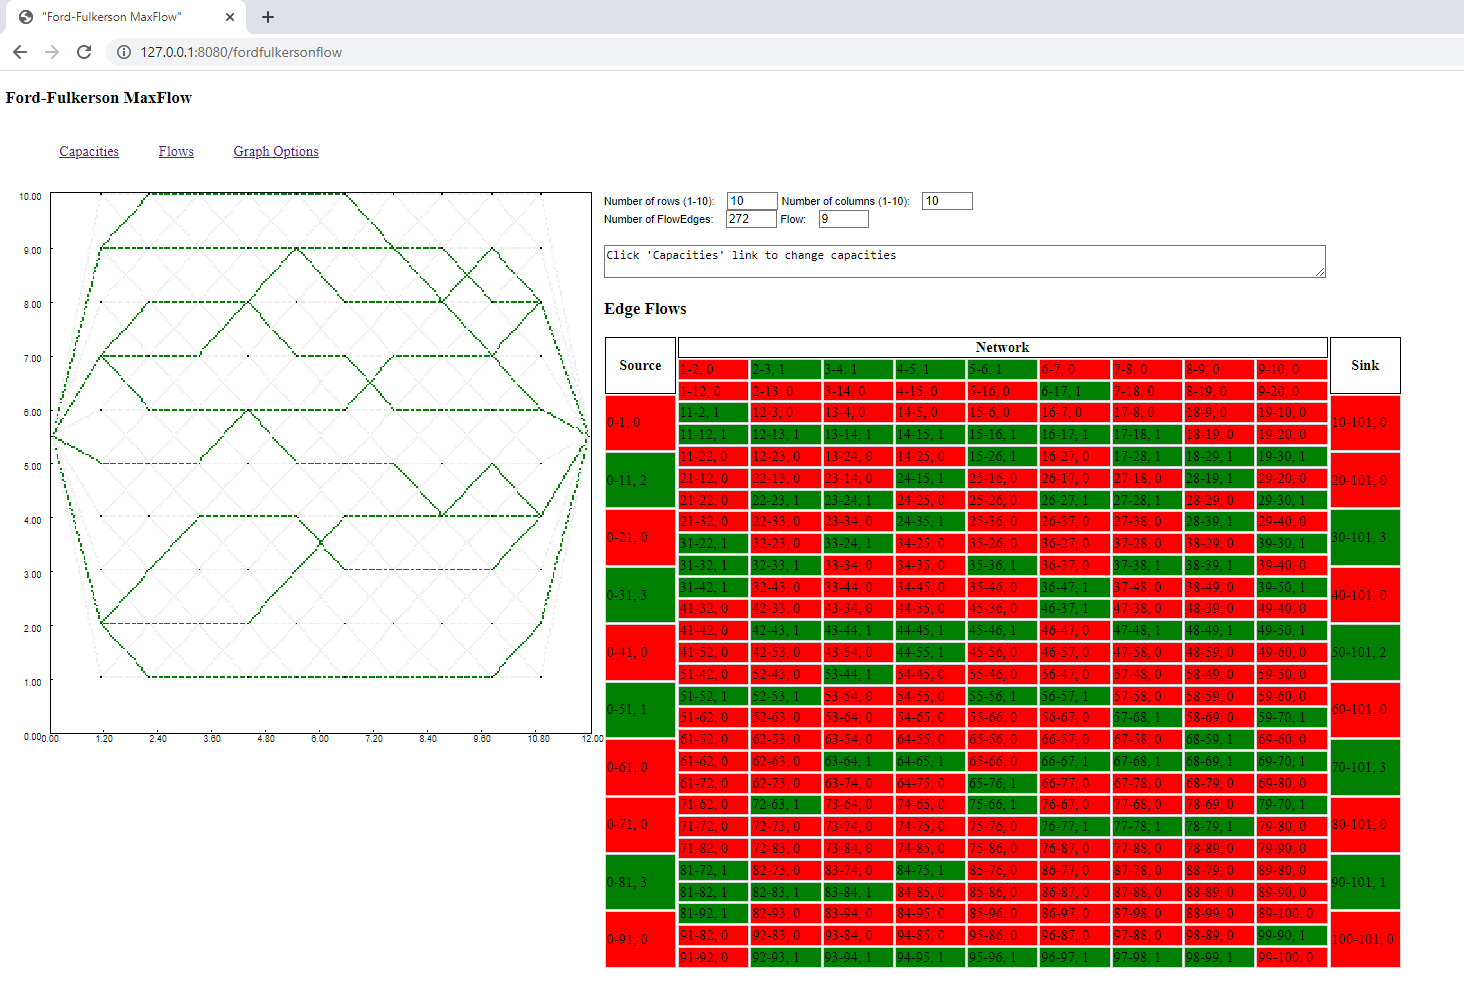Click the forward navigation arrow

pos(52,52)
